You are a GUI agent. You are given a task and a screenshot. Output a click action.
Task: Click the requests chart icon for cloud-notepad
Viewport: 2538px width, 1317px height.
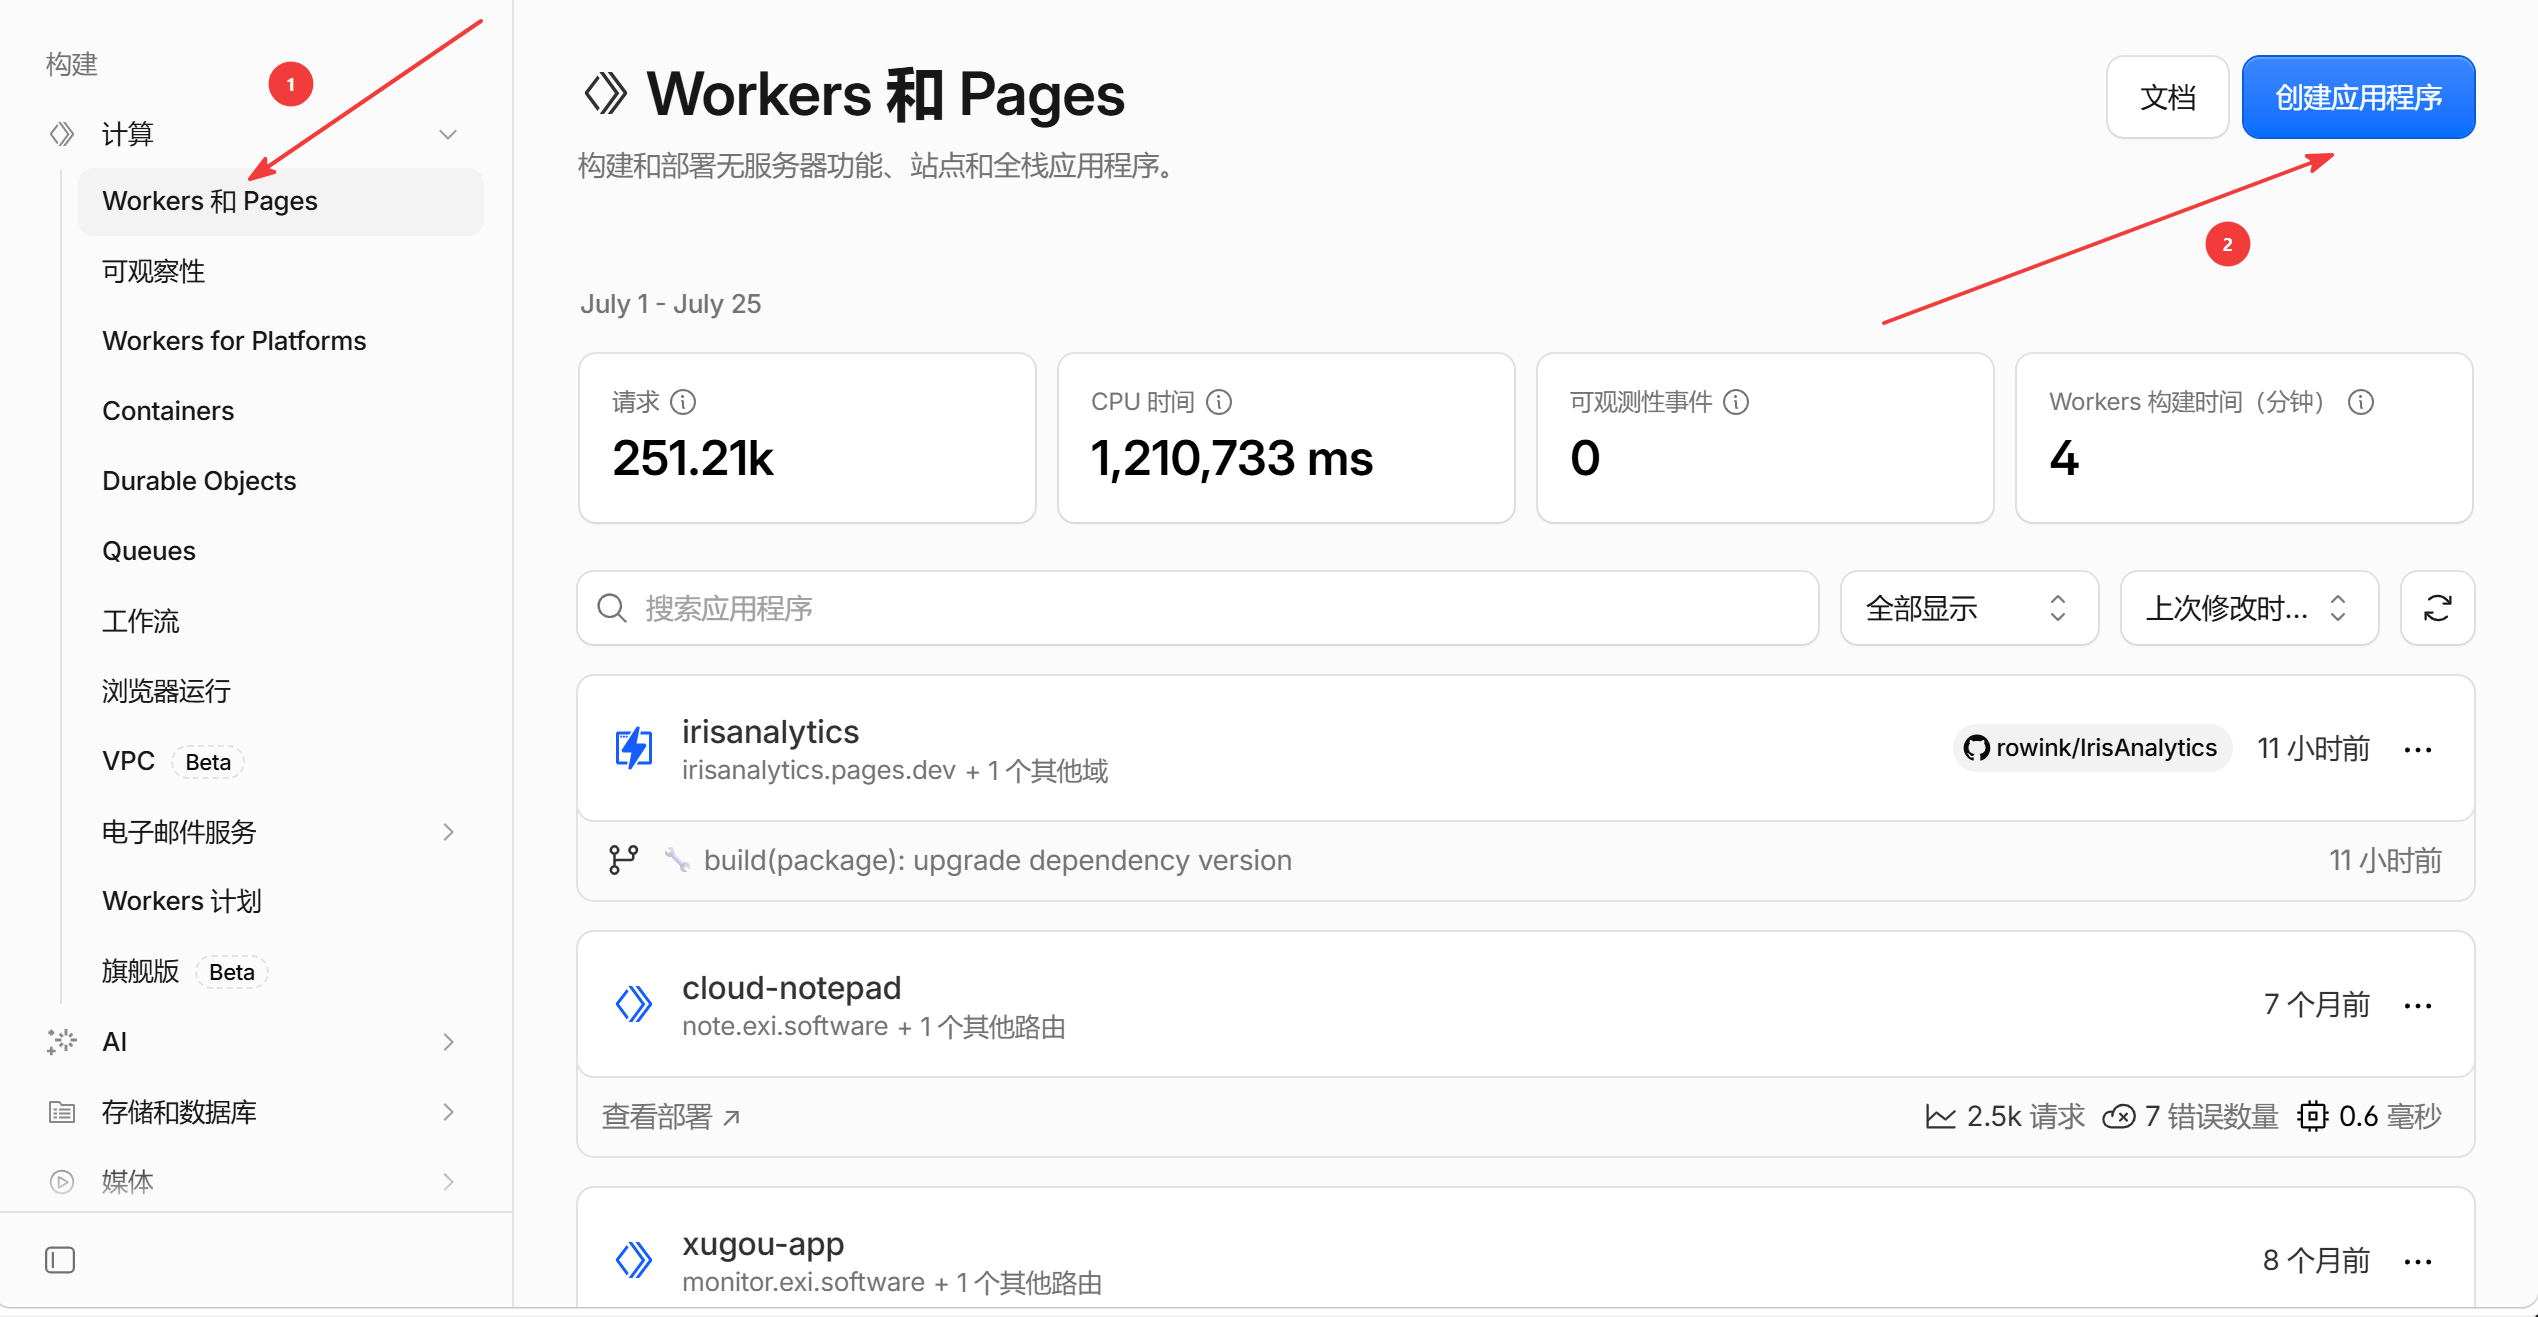1941,1116
